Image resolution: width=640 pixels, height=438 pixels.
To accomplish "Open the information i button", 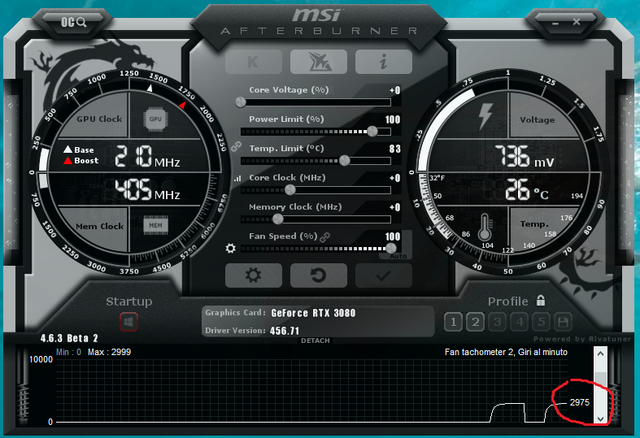I will pos(383,62).
